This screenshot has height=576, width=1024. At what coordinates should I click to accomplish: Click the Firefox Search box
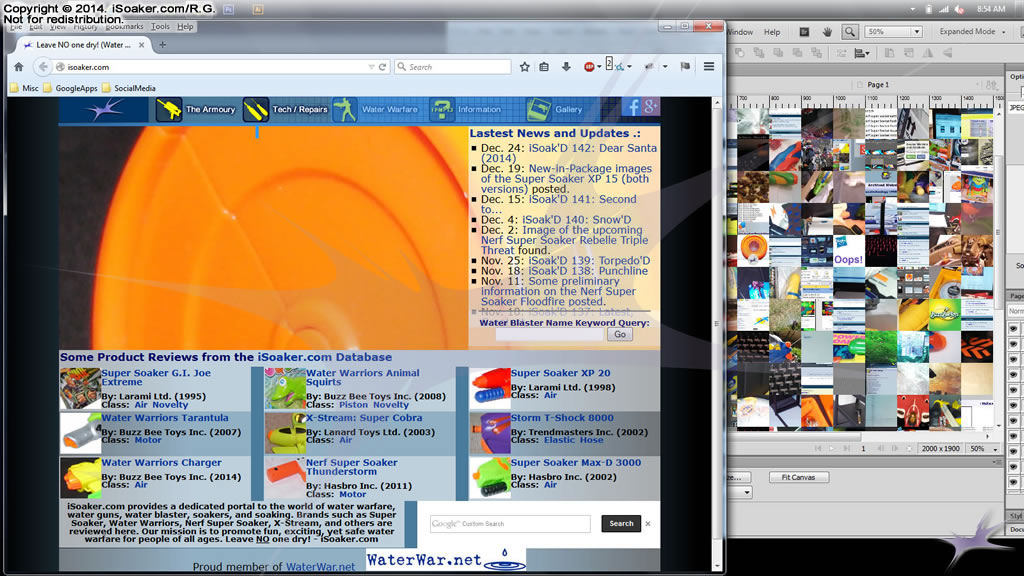[453, 67]
